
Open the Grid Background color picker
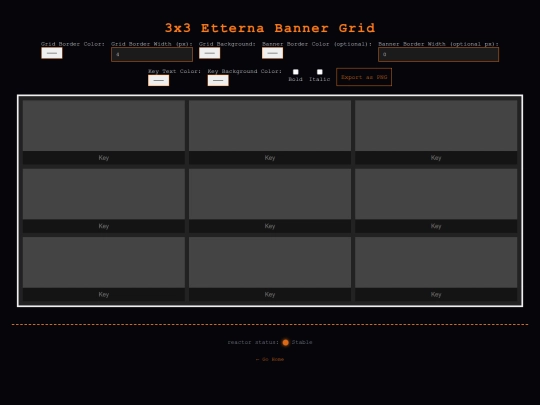tap(209, 53)
